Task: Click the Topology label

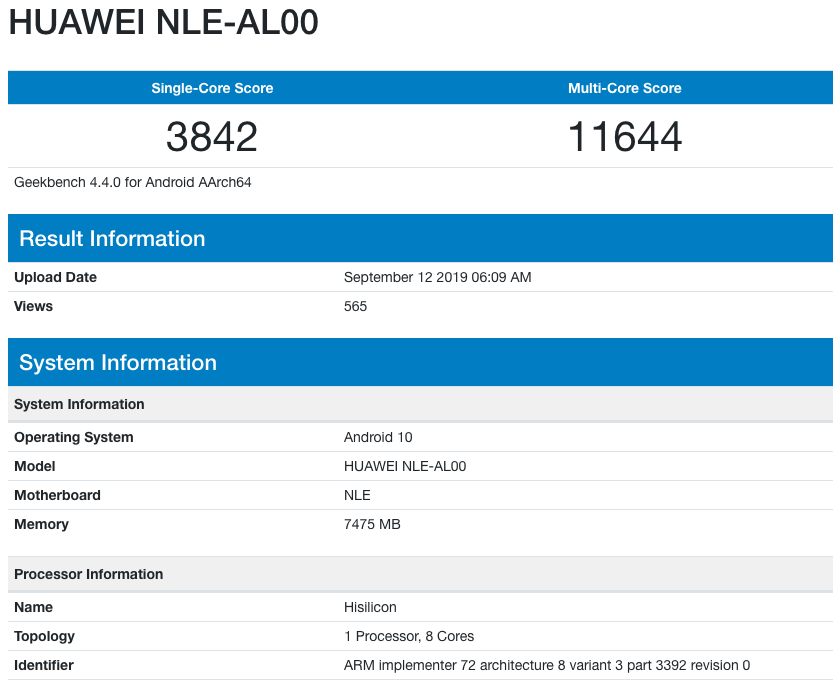Action: (x=44, y=636)
